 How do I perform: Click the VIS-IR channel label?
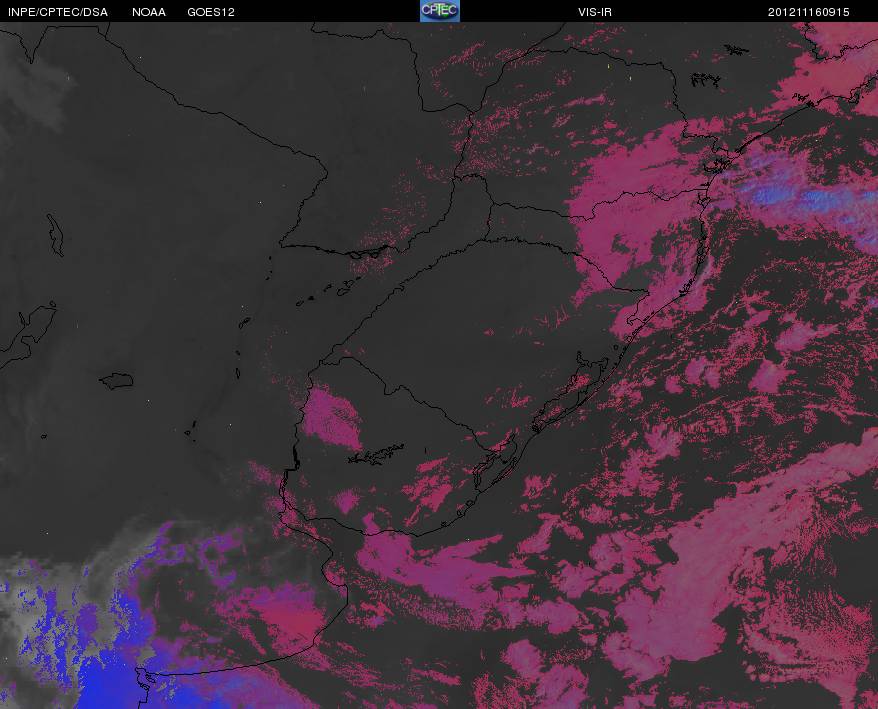pos(595,12)
